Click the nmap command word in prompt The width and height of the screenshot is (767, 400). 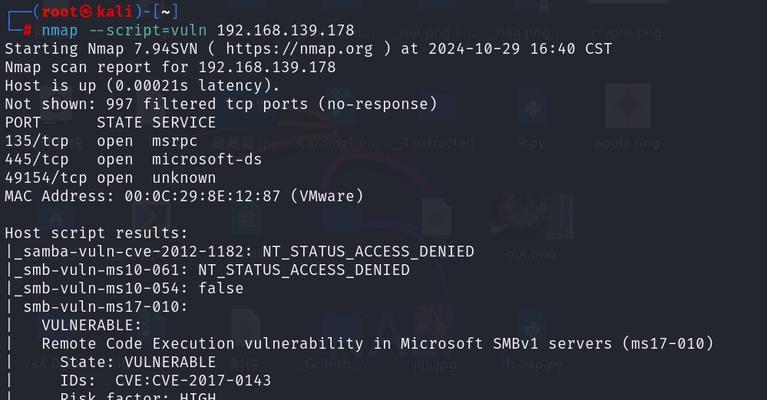[x=59, y=30]
